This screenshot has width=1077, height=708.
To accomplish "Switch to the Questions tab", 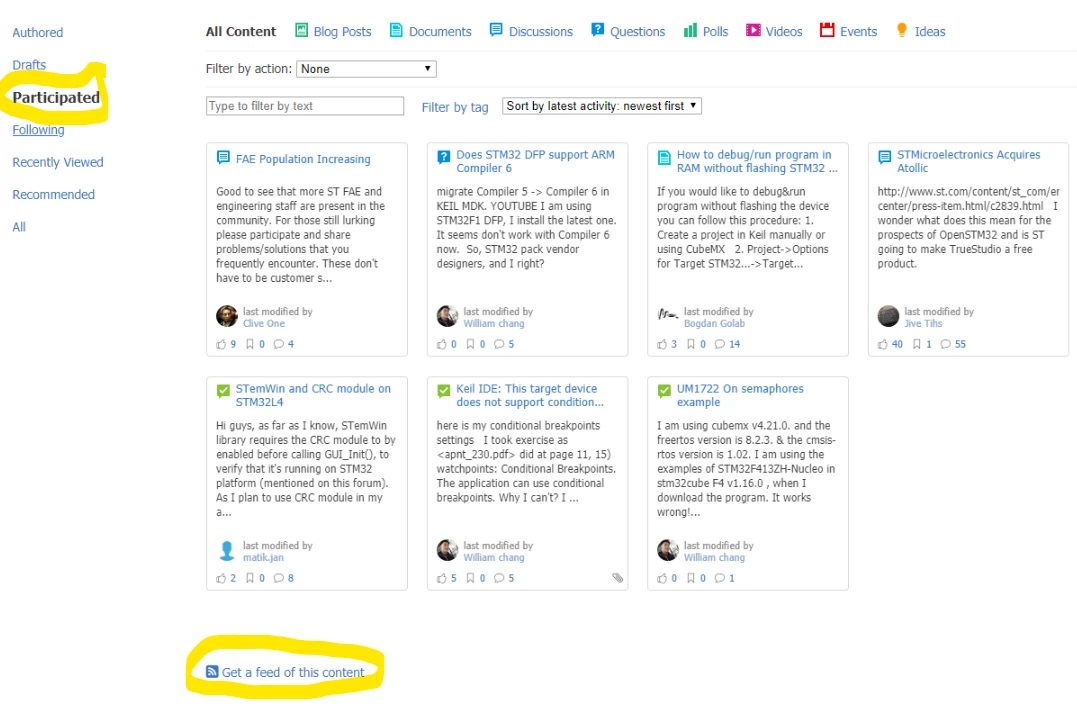I will (x=628, y=31).
